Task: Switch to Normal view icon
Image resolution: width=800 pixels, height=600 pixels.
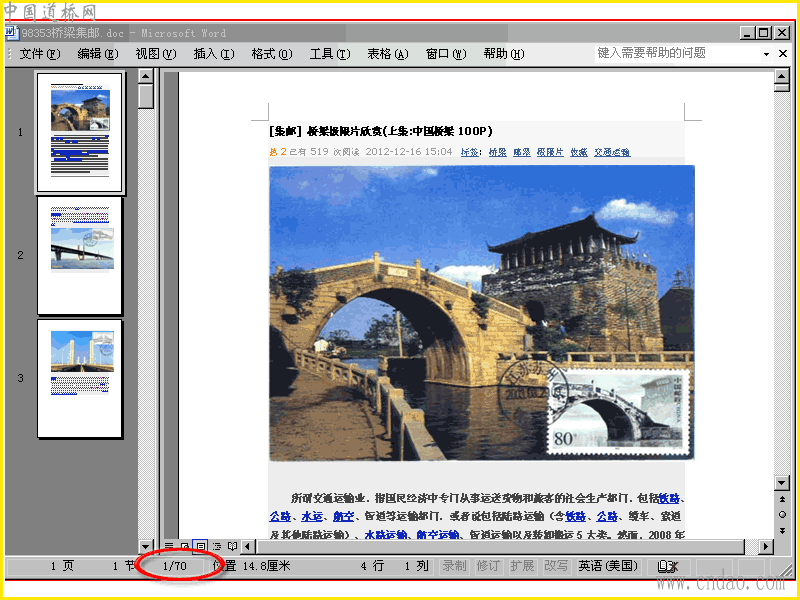Action: tap(169, 546)
